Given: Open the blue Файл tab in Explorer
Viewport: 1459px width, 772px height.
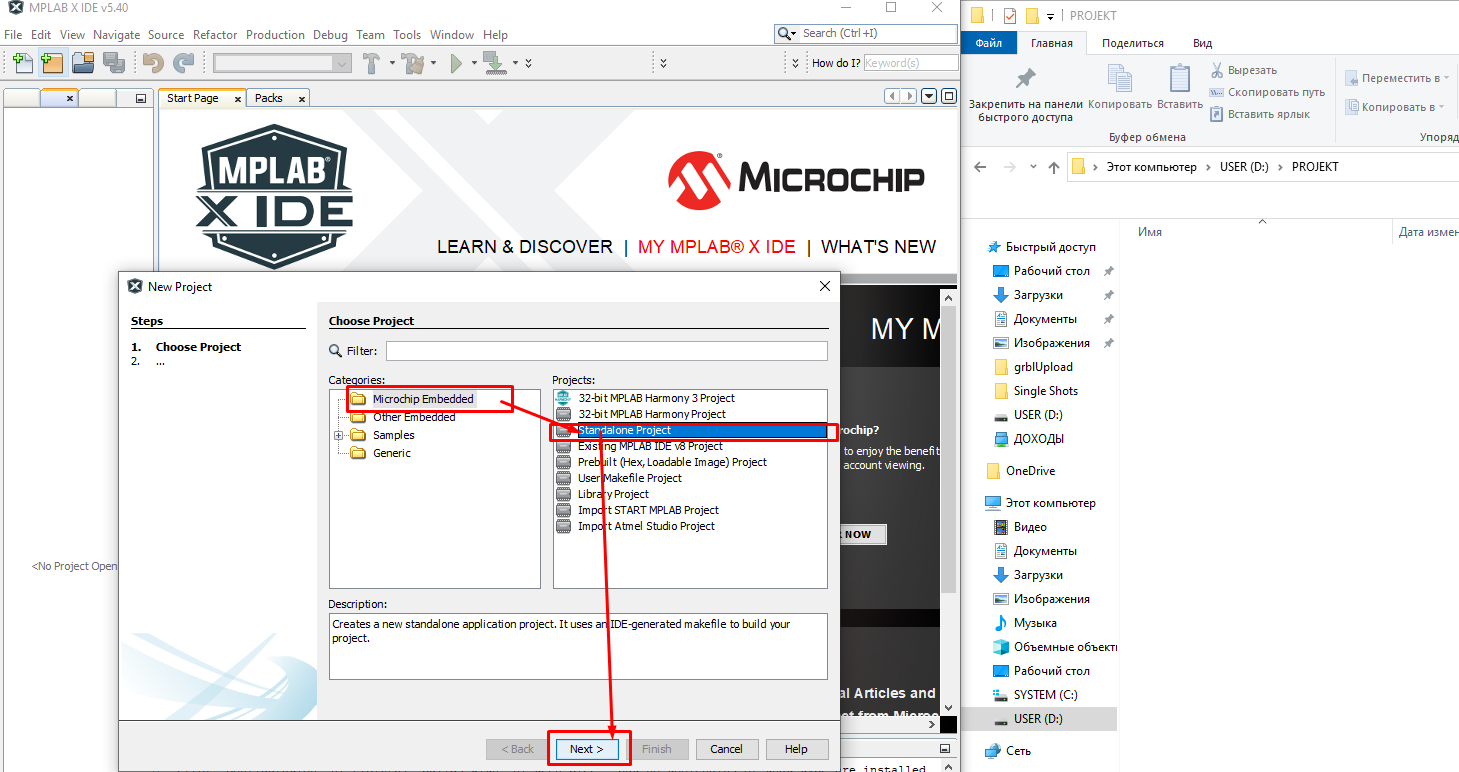Looking at the screenshot, I should 988,43.
